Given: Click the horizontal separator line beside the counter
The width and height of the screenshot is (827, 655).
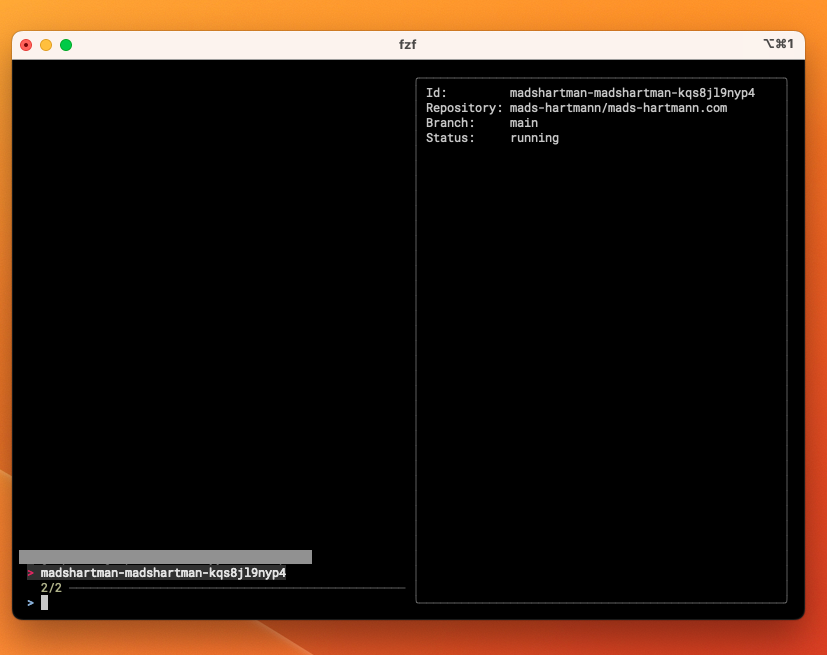Looking at the screenshot, I should click(236, 588).
